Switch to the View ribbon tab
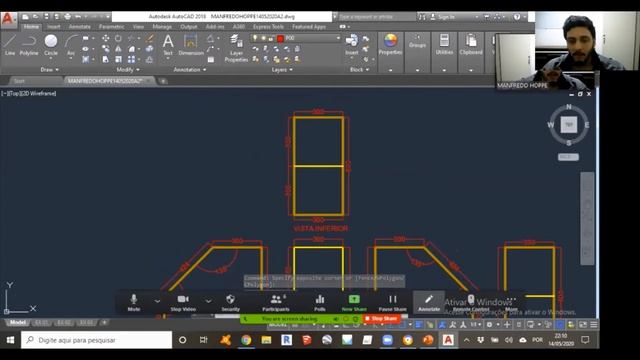The image size is (640, 360). (138, 27)
